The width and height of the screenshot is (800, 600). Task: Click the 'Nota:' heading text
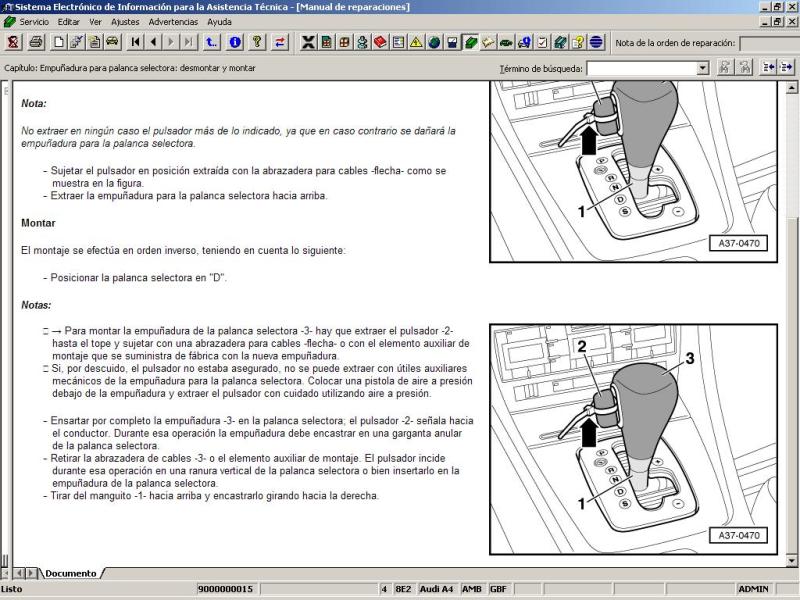34,104
